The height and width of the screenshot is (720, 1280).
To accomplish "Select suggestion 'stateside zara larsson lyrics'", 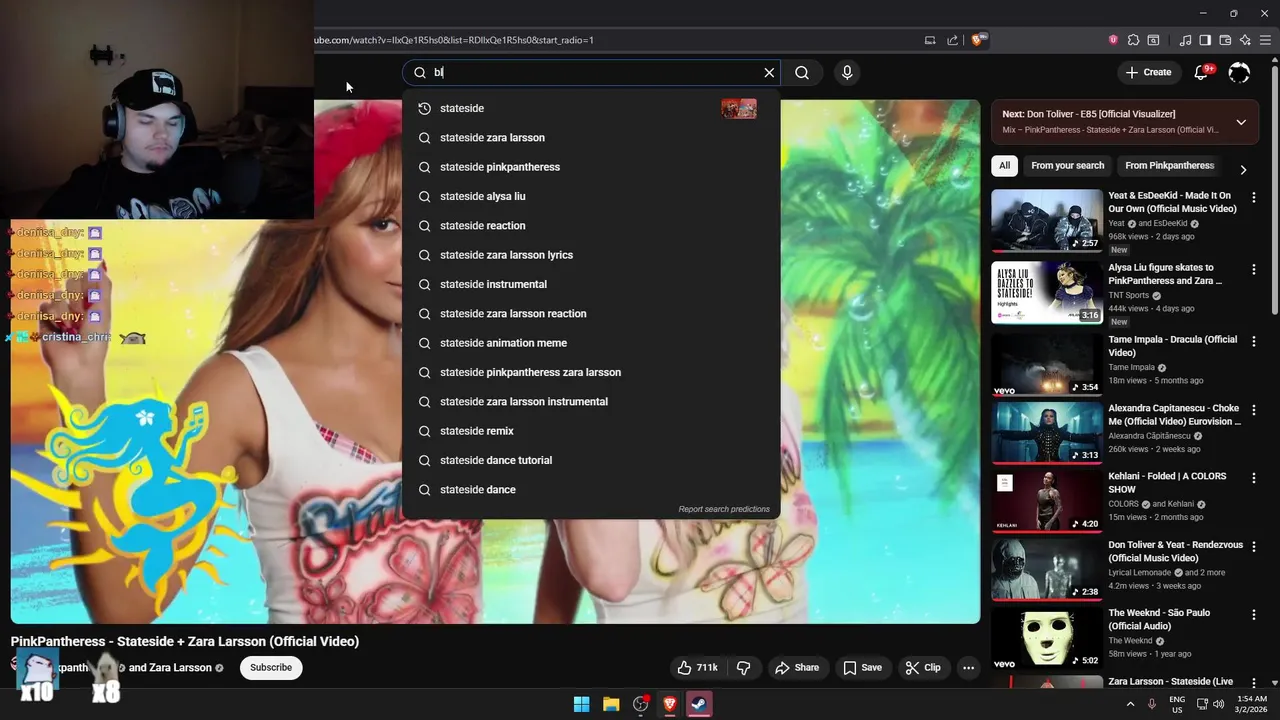I will pos(590,255).
